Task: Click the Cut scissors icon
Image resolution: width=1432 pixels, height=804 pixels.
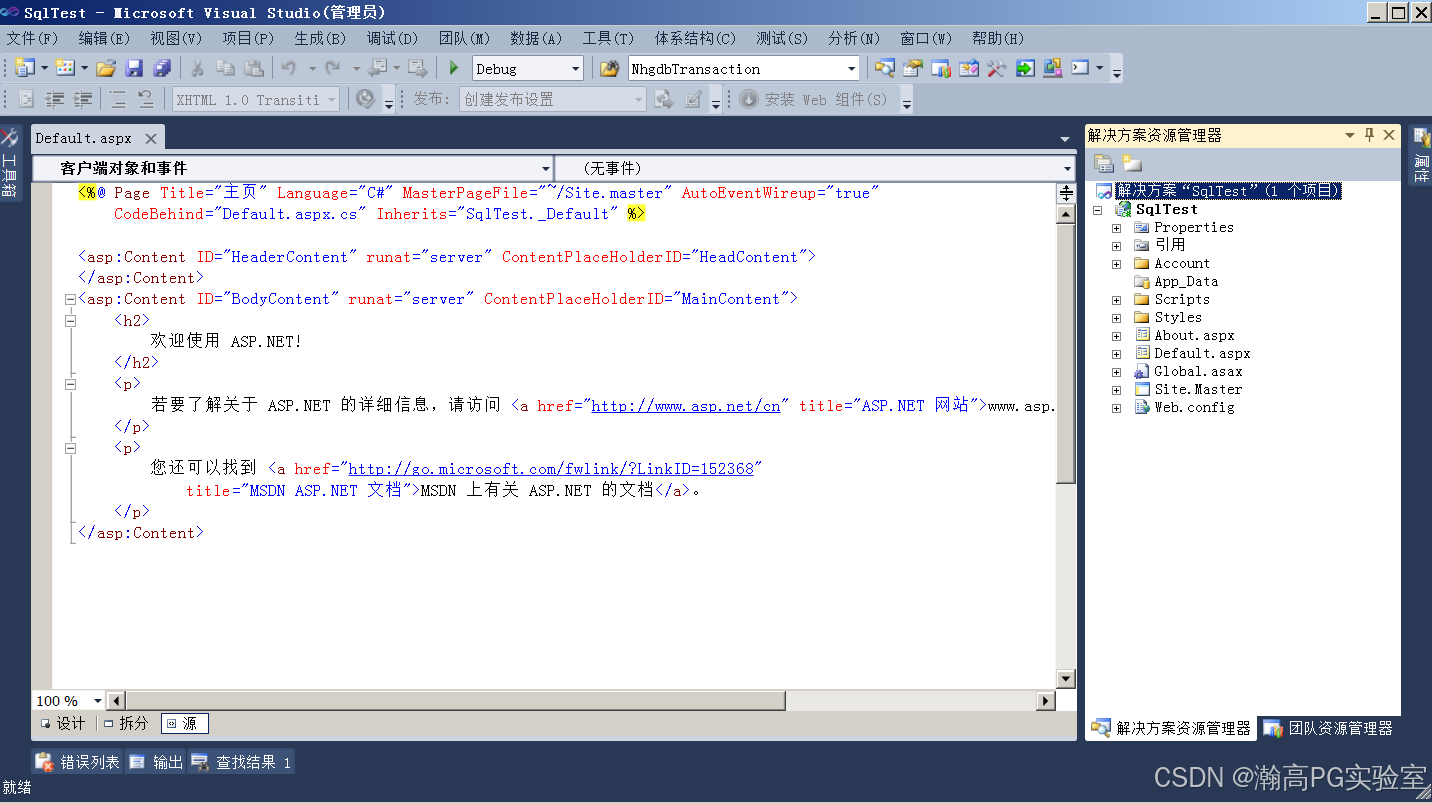Action: [x=198, y=68]
